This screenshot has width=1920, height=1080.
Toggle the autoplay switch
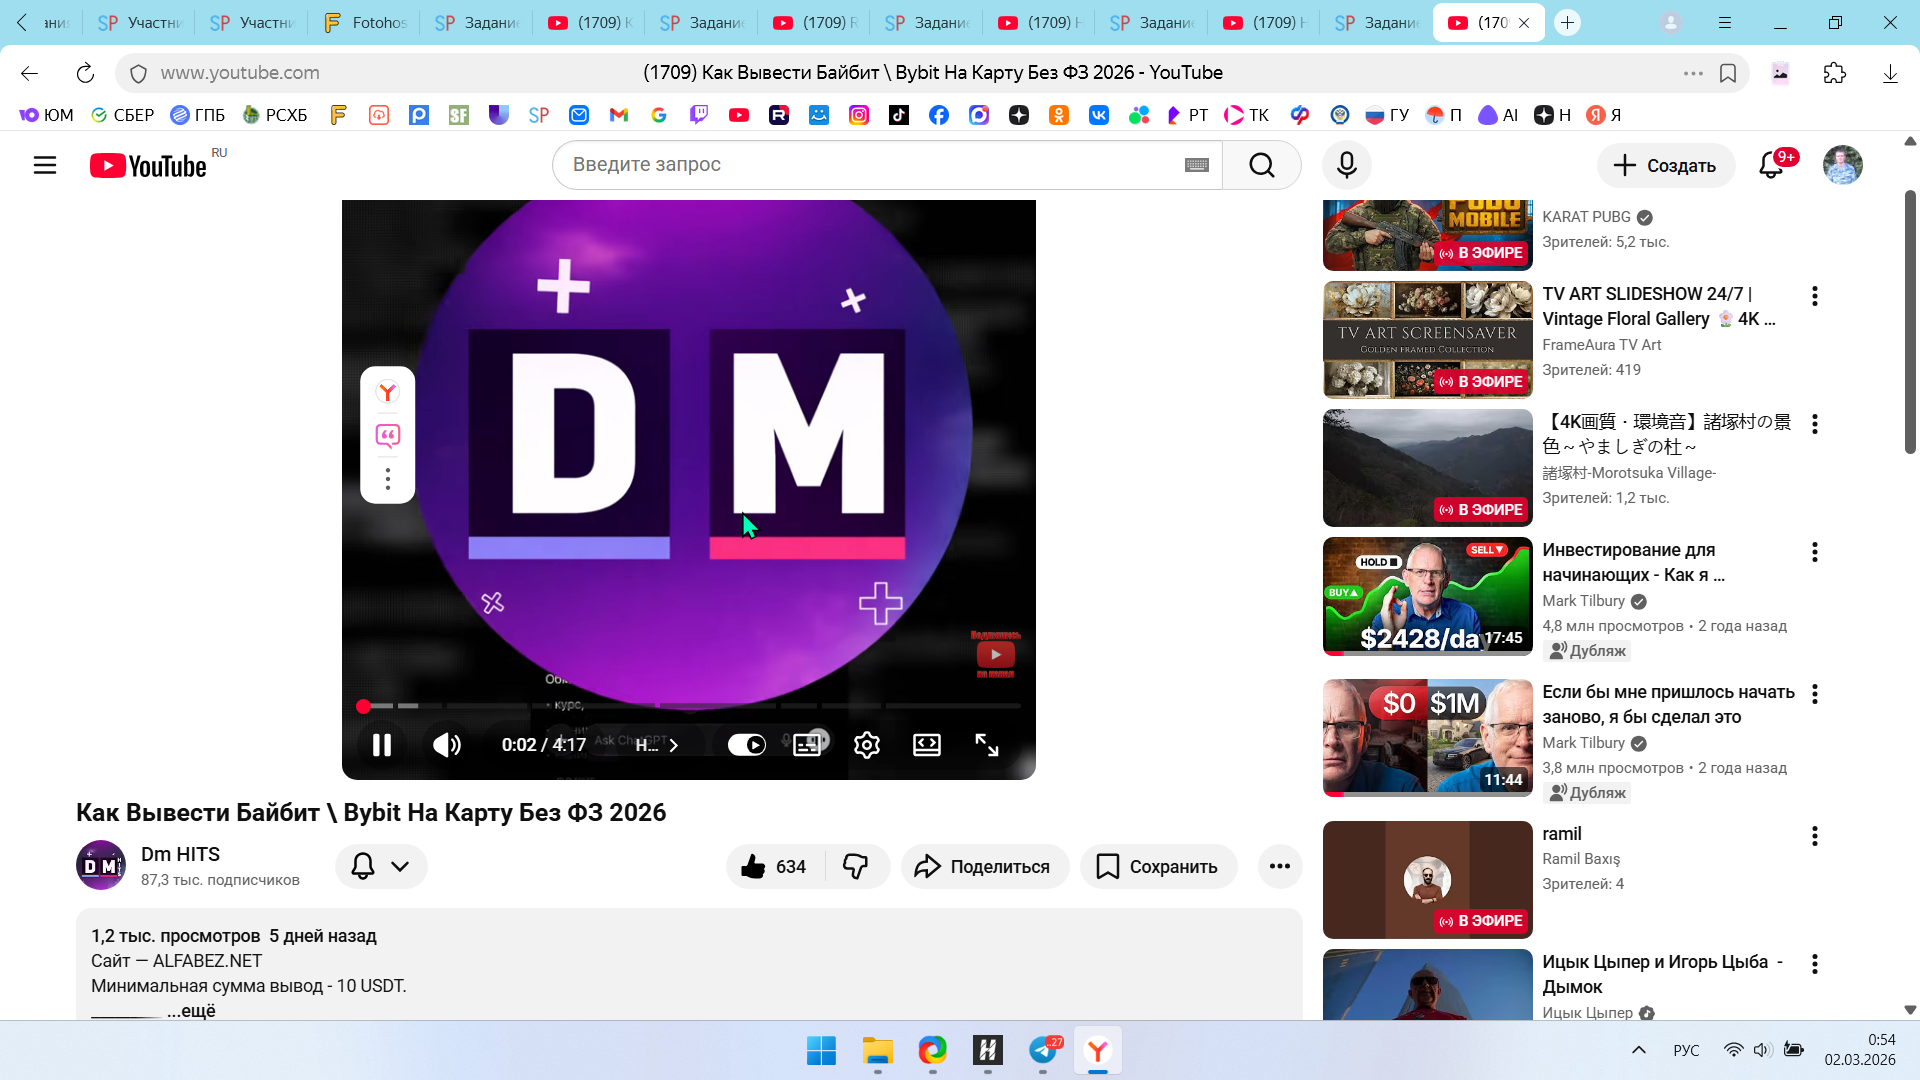click(x=746, y=745)
